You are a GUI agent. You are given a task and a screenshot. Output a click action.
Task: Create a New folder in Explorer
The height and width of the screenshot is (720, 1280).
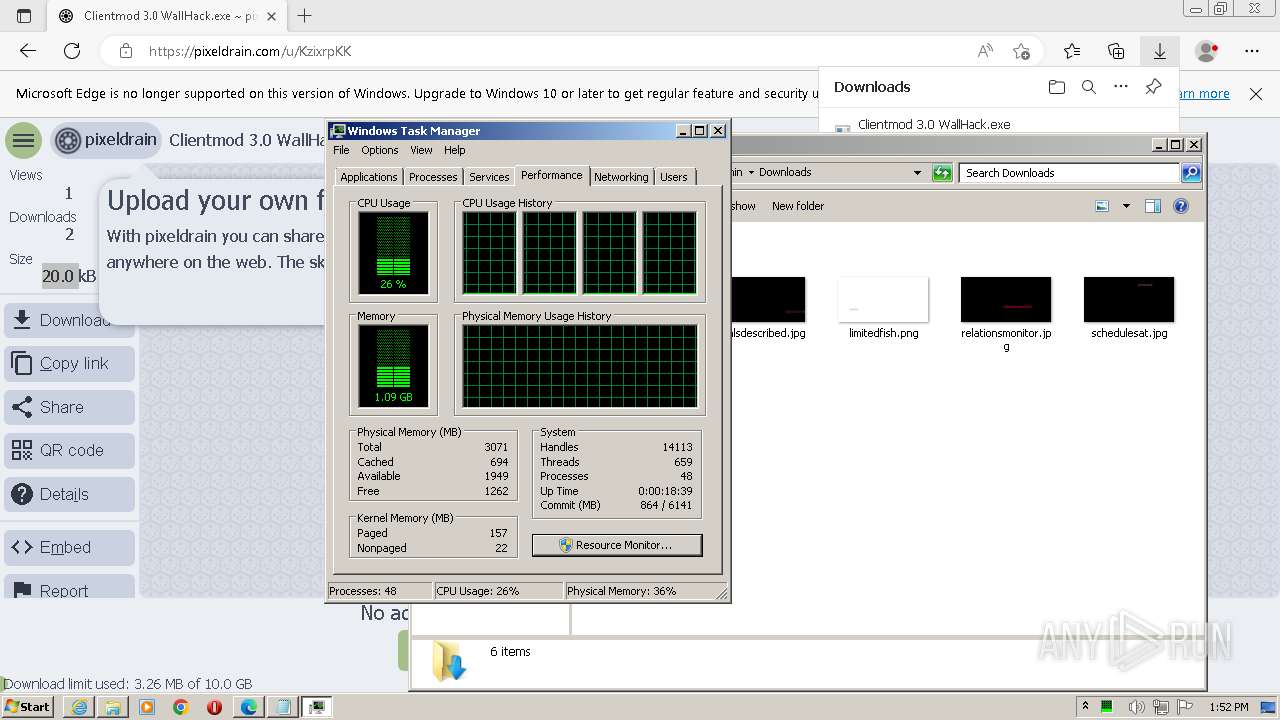click(x=798, y=206)
